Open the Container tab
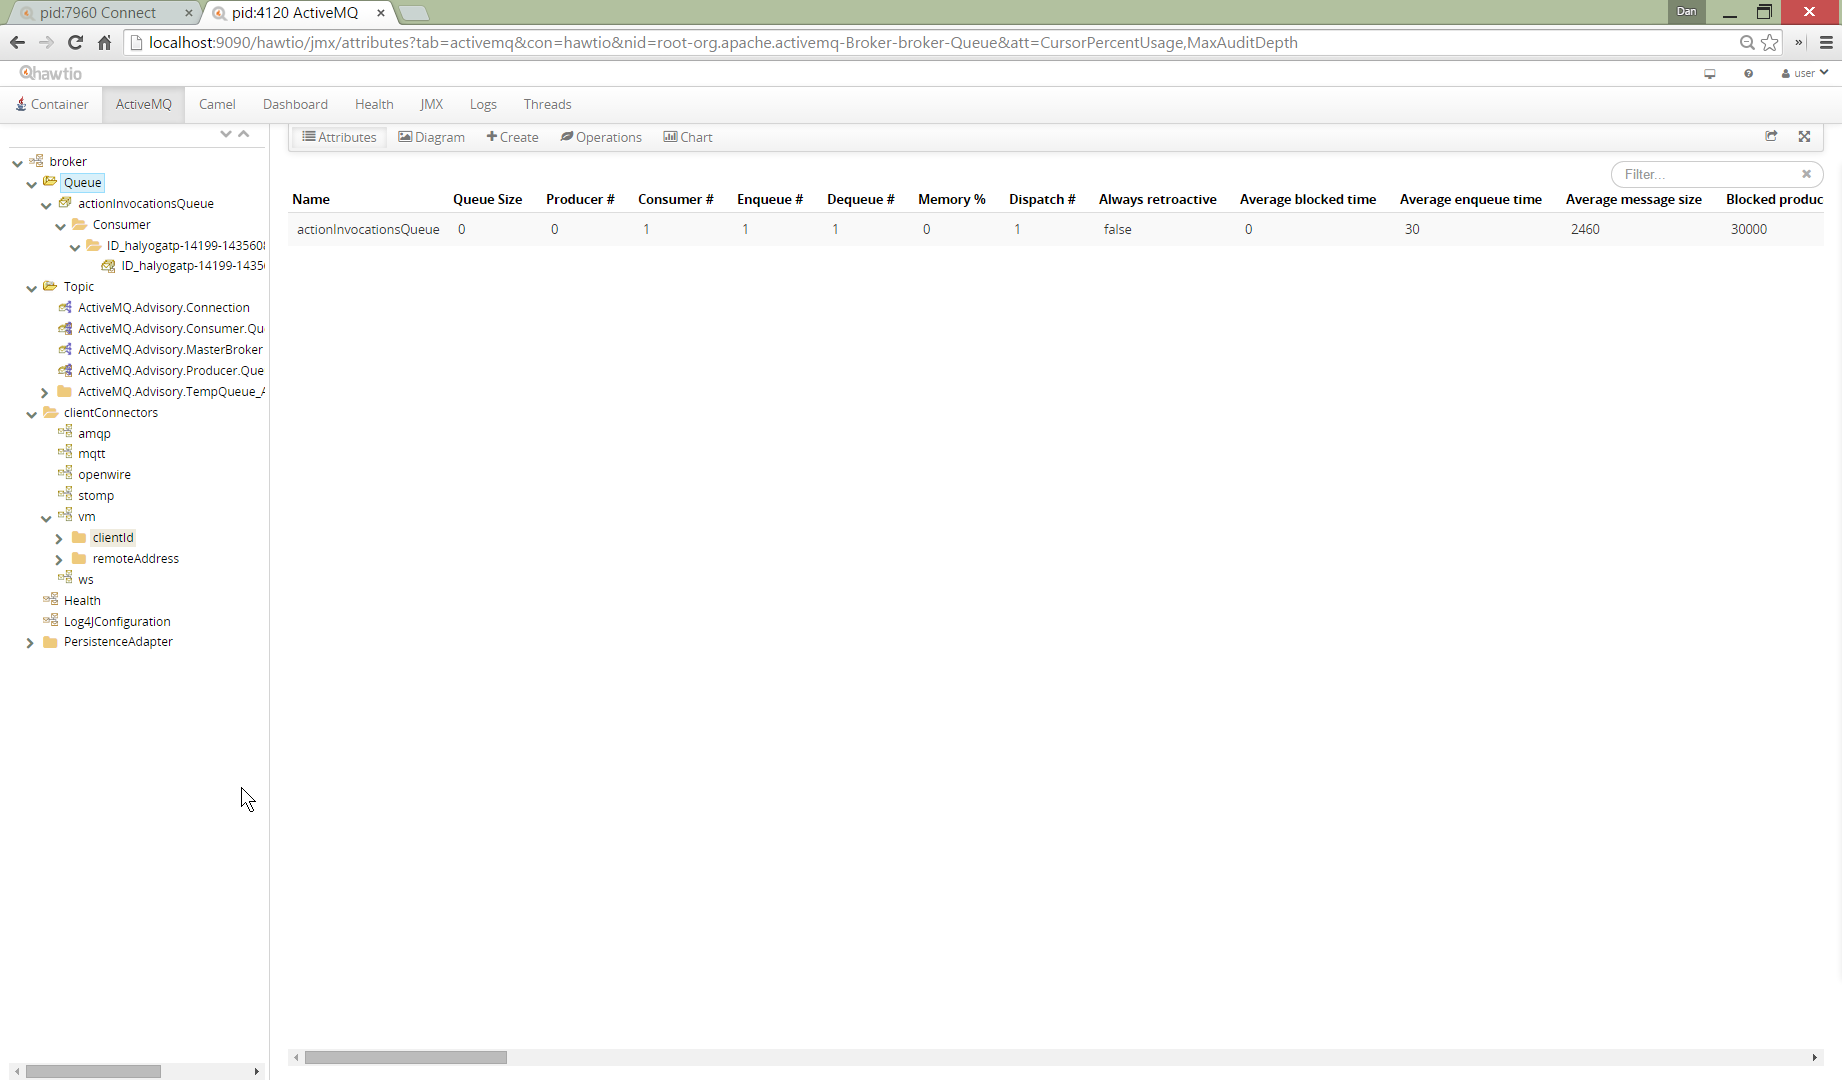The width and height of the screenshot is (1842, 1080). click(52, 104)
